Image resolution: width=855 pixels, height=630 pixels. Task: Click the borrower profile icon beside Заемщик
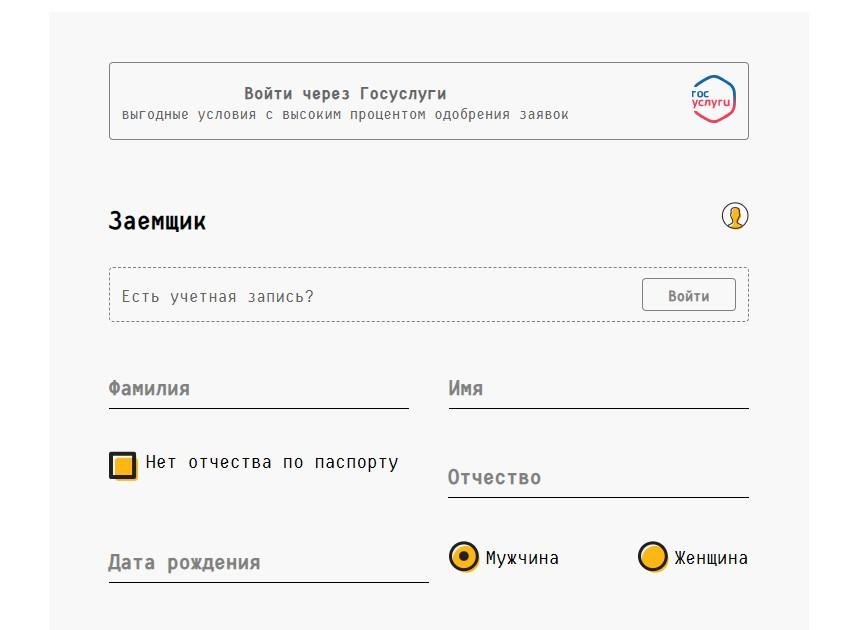pos(735,216)
